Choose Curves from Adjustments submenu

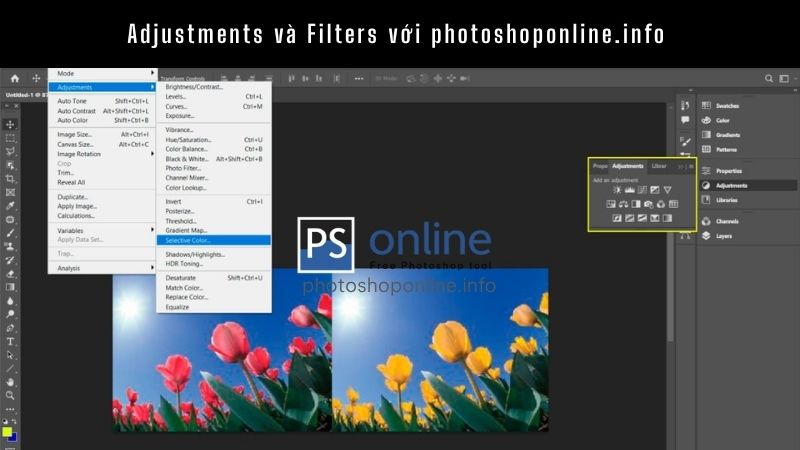point(214,107)
